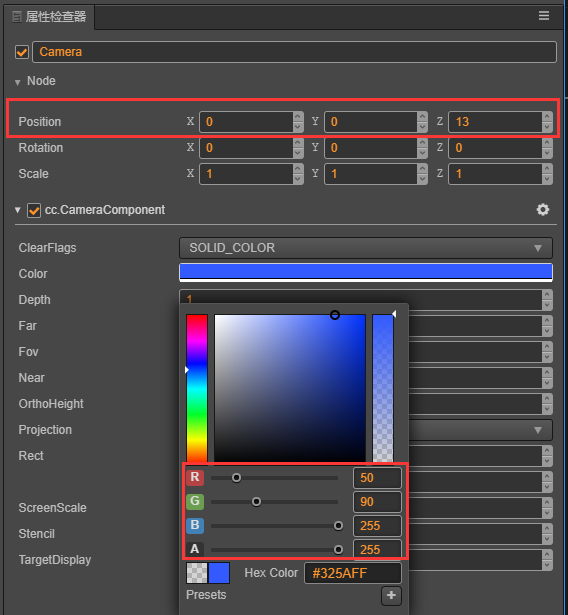Click the Hex Color input field
568x615 pixels.
(x=353, y=573)
